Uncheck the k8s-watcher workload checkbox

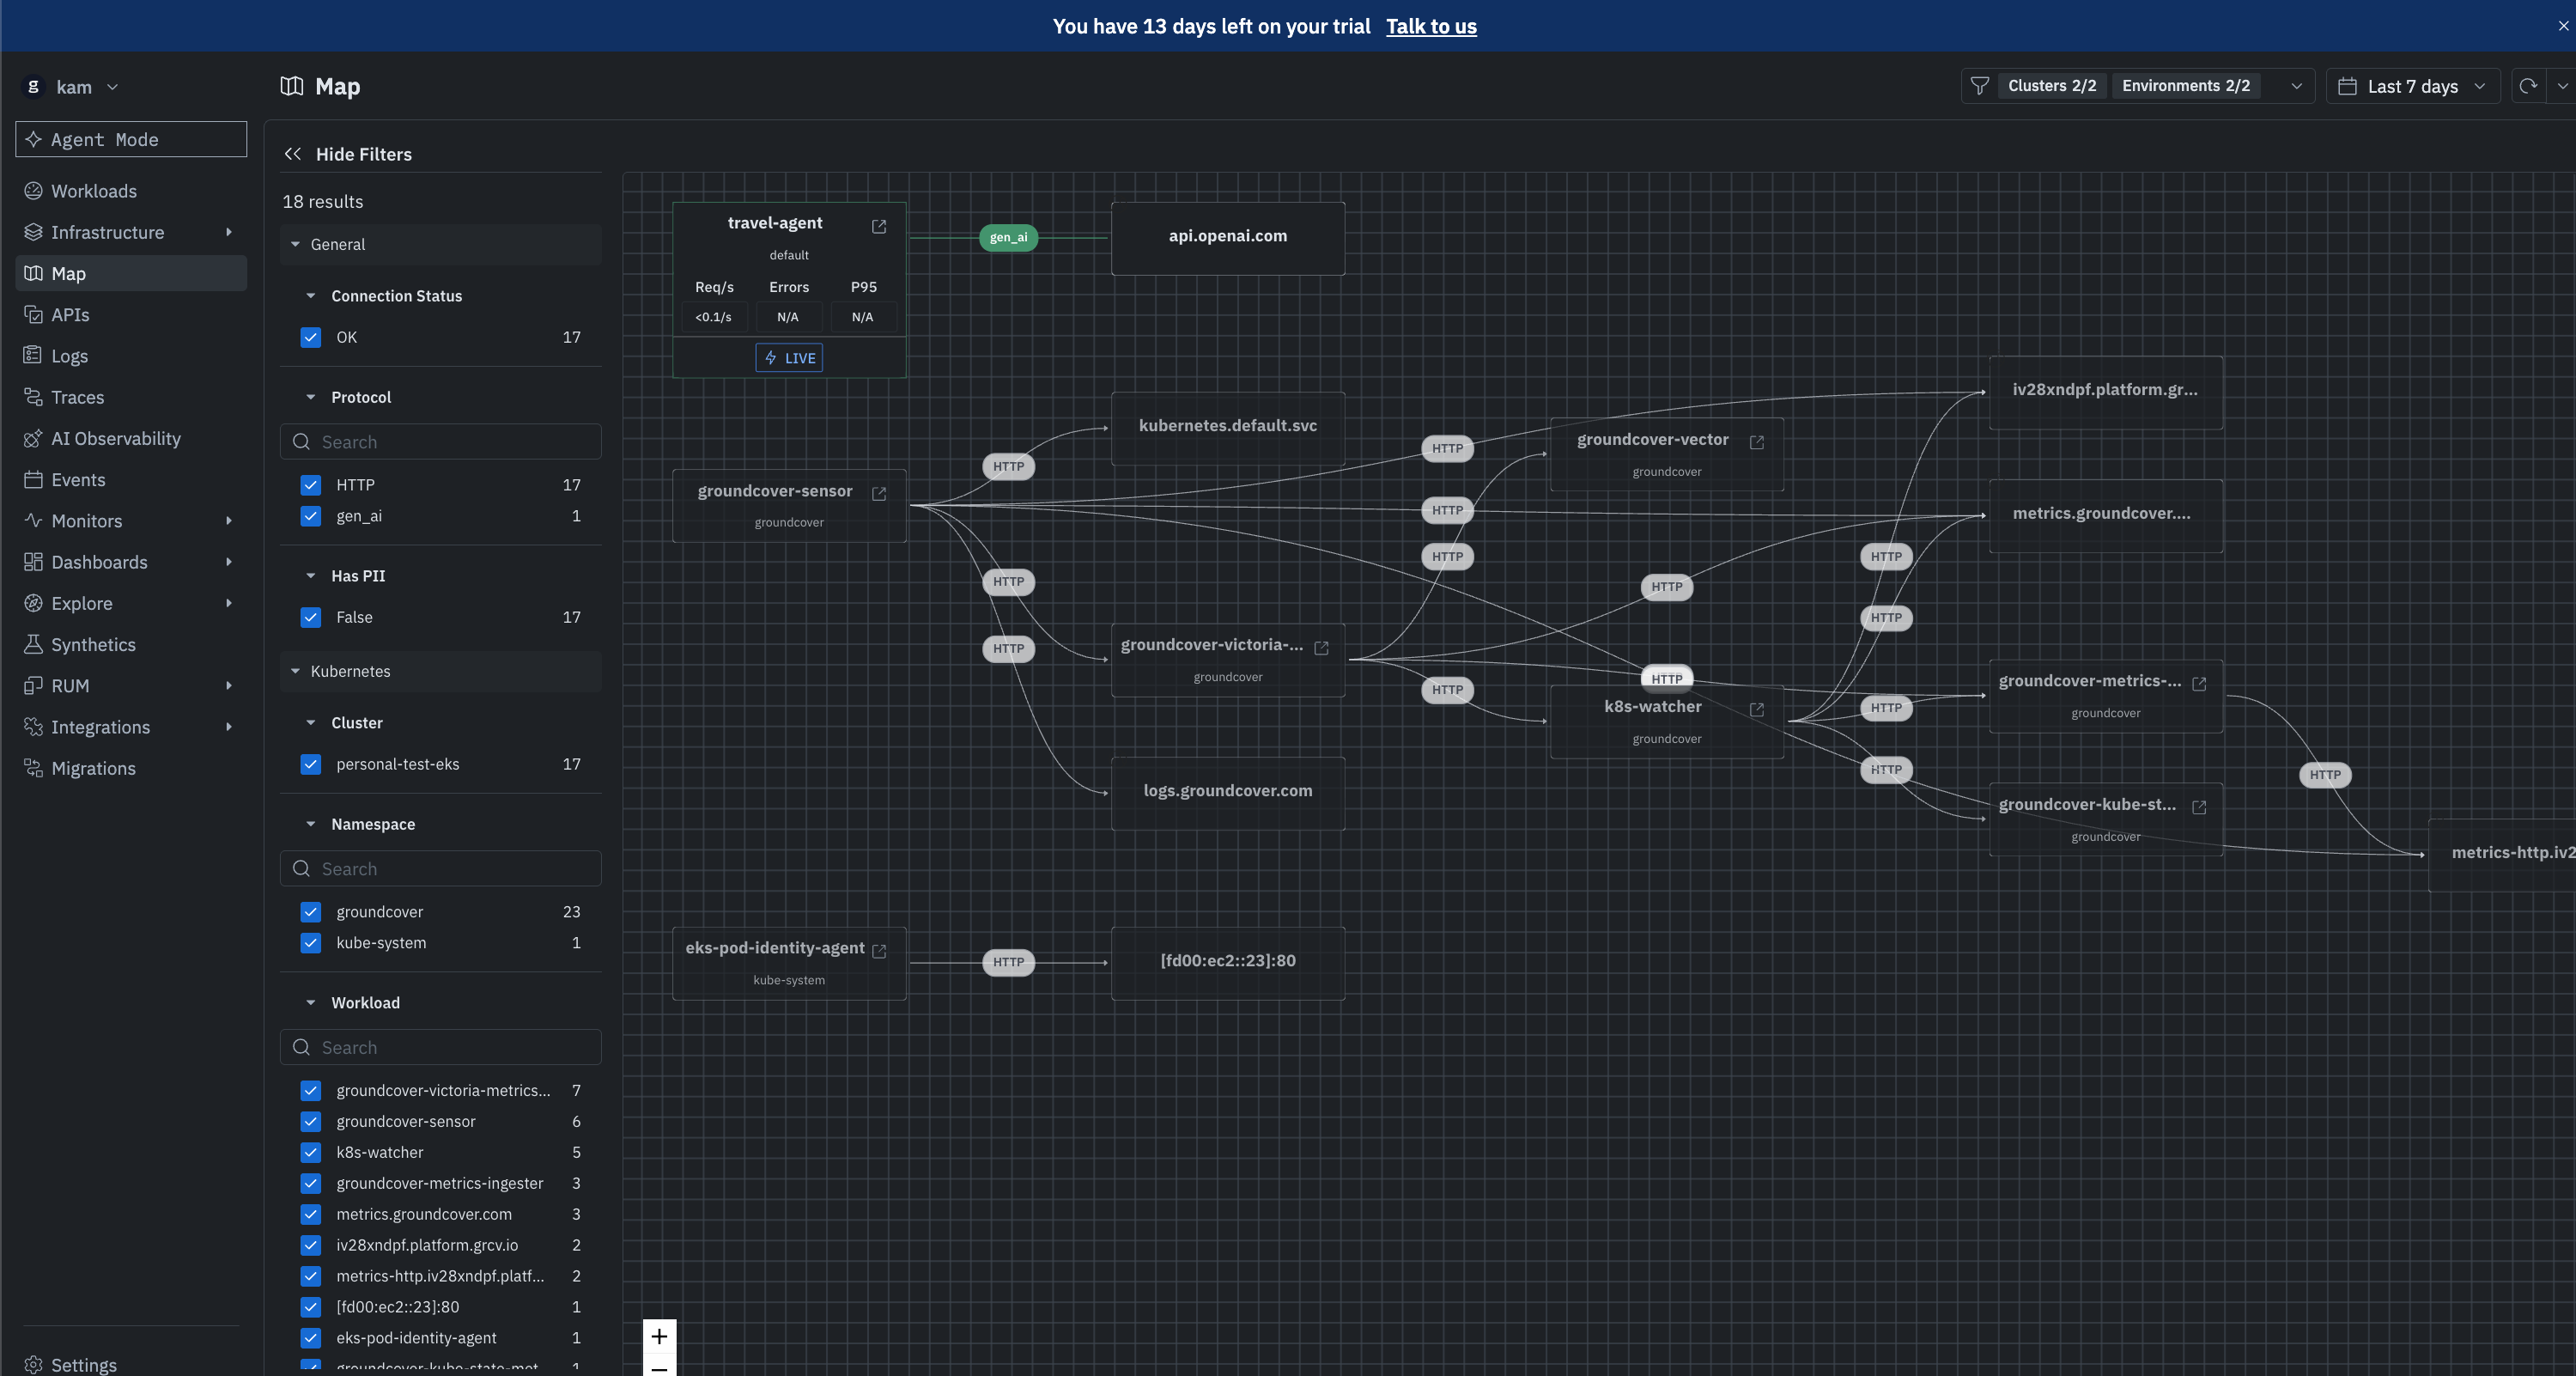(x=311, y=1152)
